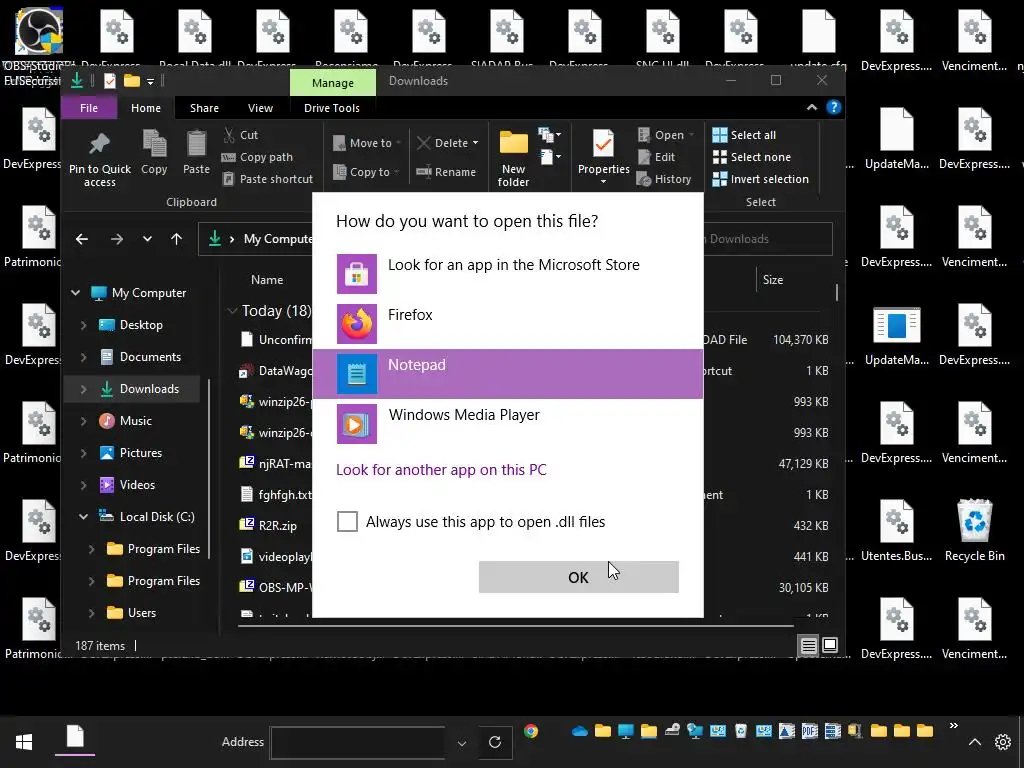The image size is (1024, 768).
Task: Go back in File Explorer
Action: 82,239
